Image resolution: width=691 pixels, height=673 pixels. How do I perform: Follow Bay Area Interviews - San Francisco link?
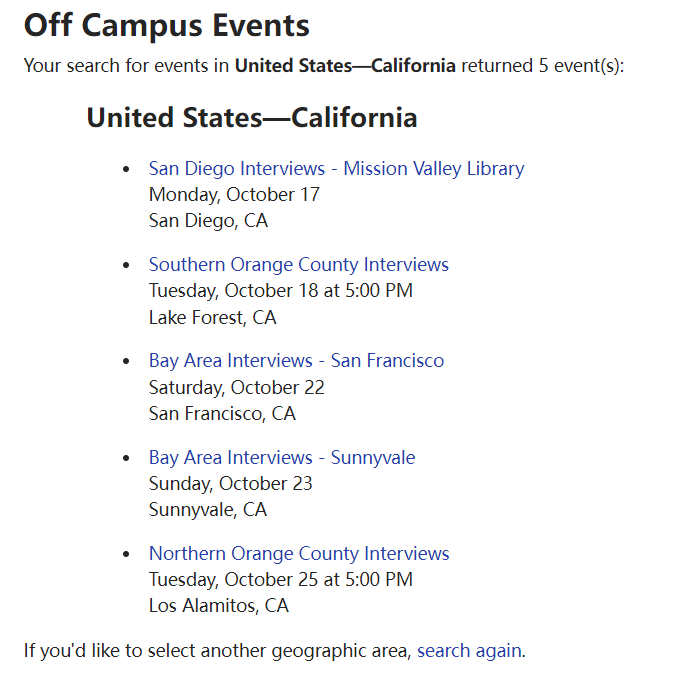(296, 360)
